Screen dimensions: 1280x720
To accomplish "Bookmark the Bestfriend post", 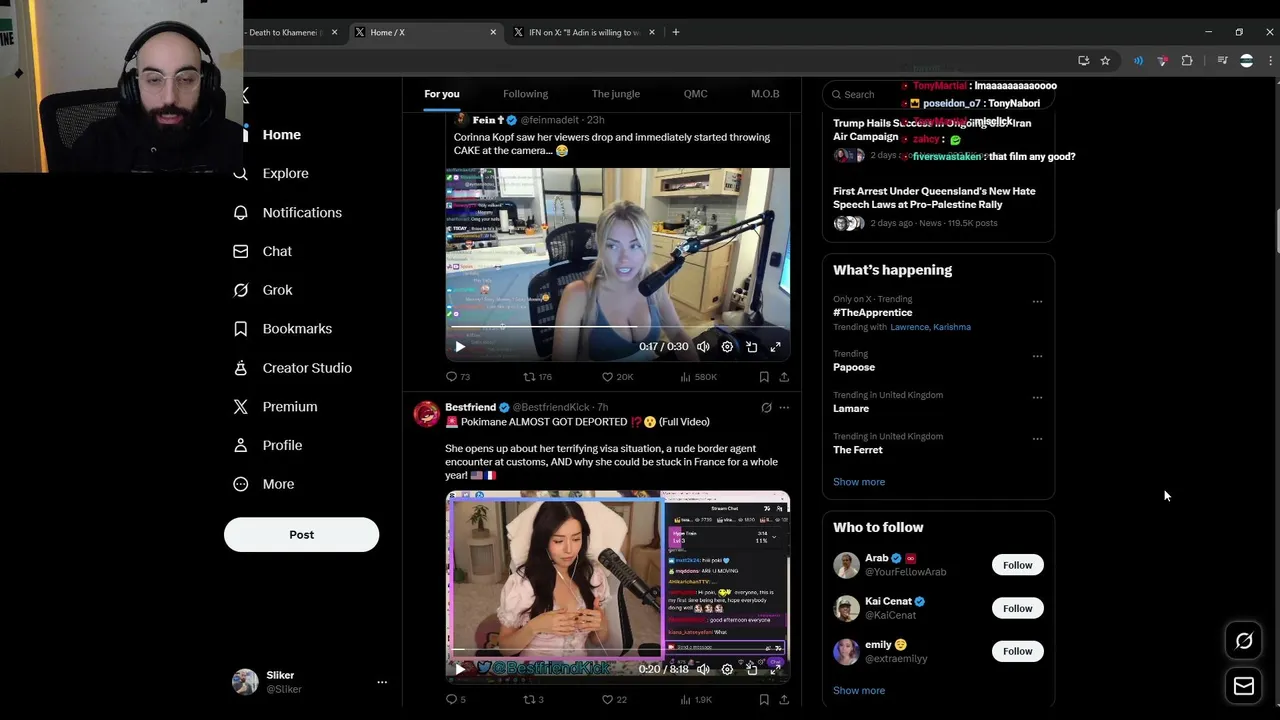I will [x=764, y=699].
